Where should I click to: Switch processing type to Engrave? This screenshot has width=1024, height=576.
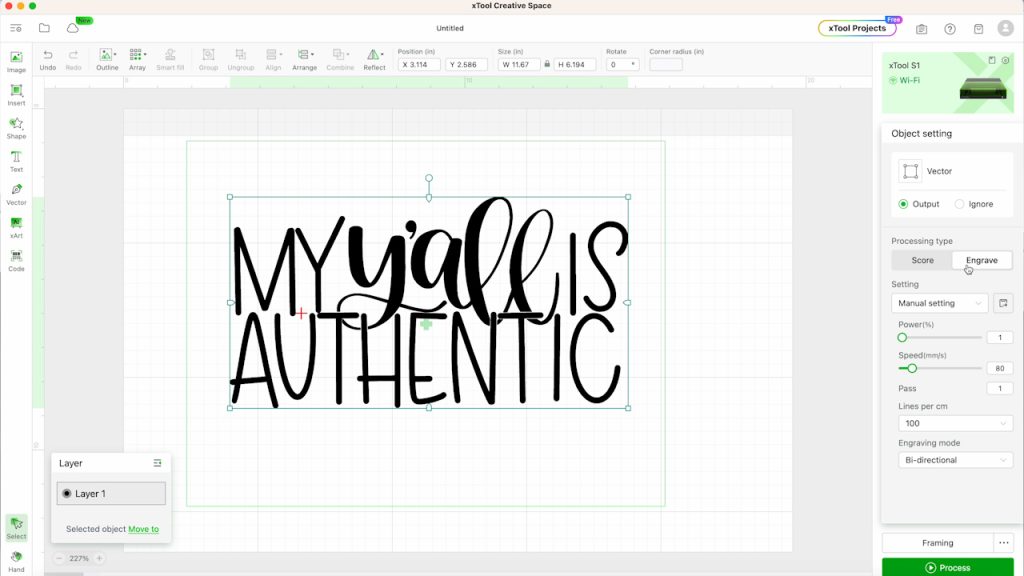tap(981, 260)
